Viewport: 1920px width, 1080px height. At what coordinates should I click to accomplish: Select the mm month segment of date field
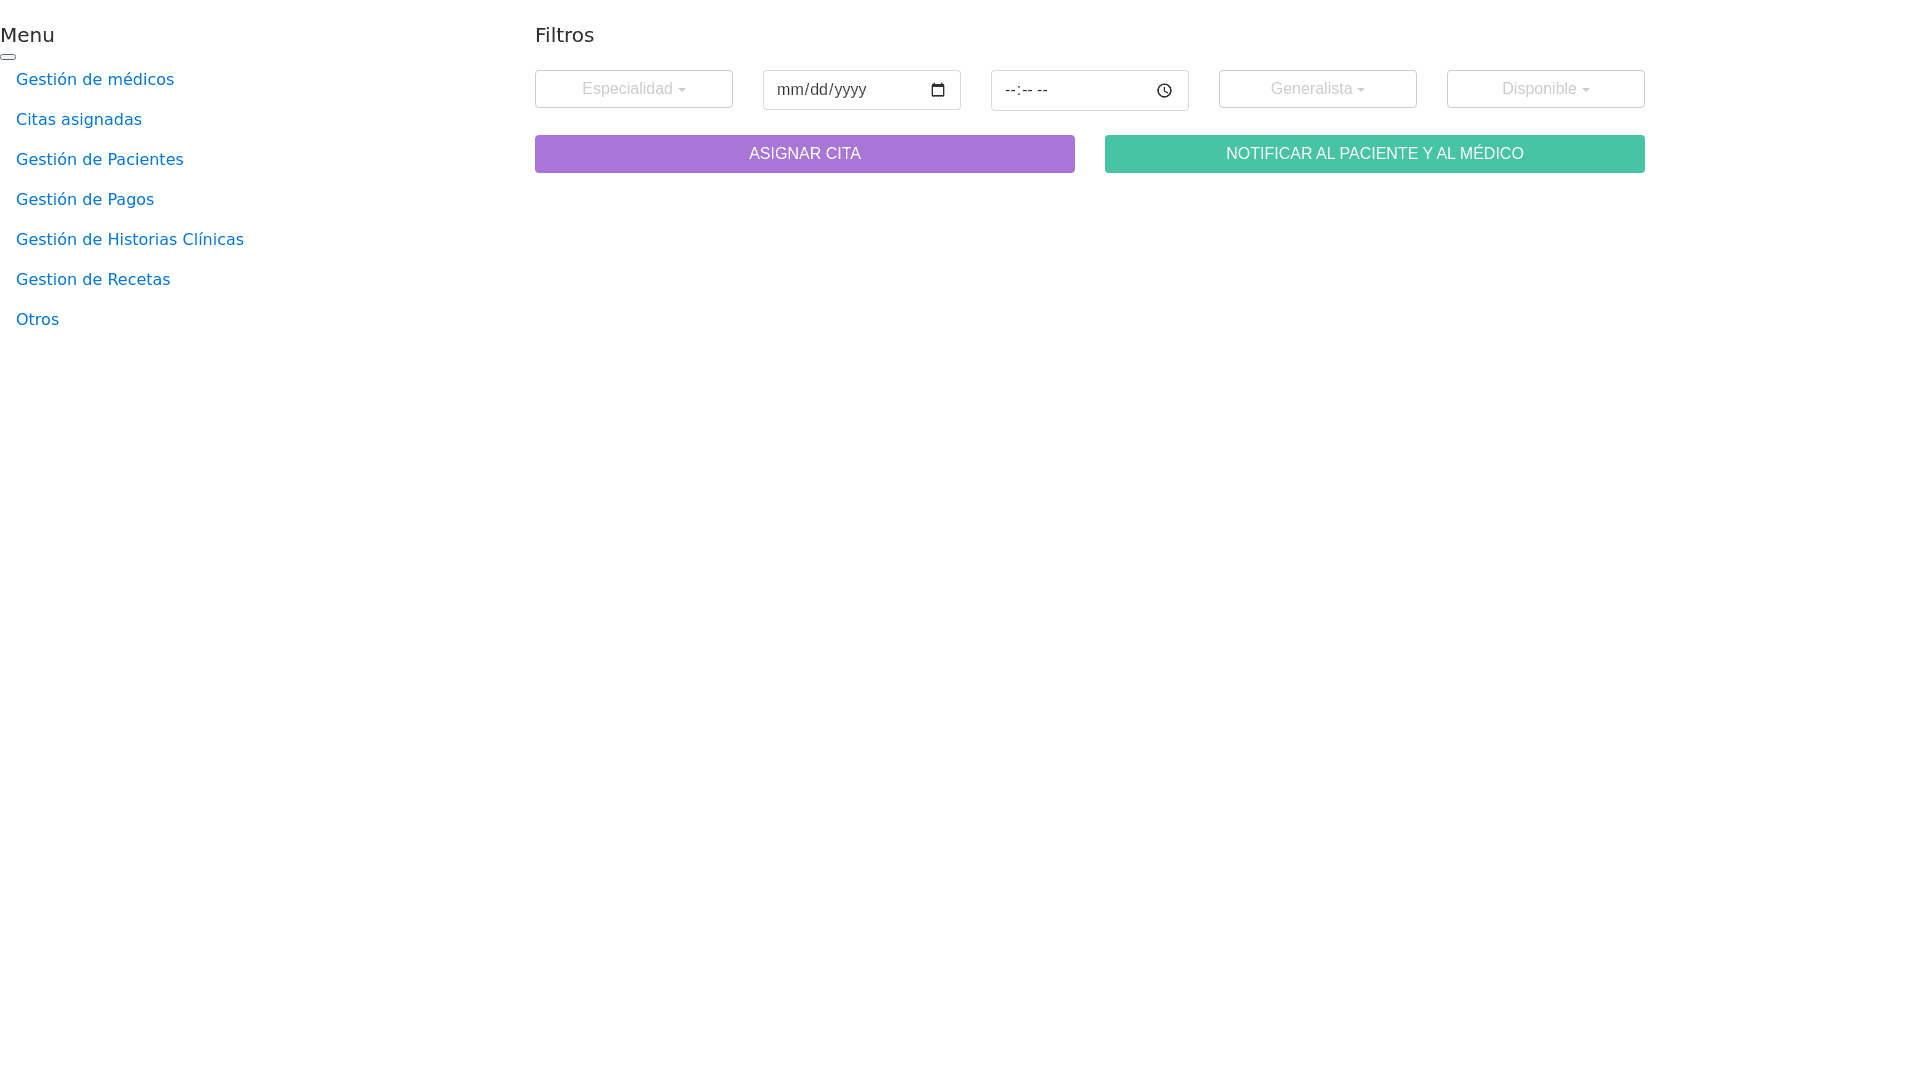tap(790, 90)
